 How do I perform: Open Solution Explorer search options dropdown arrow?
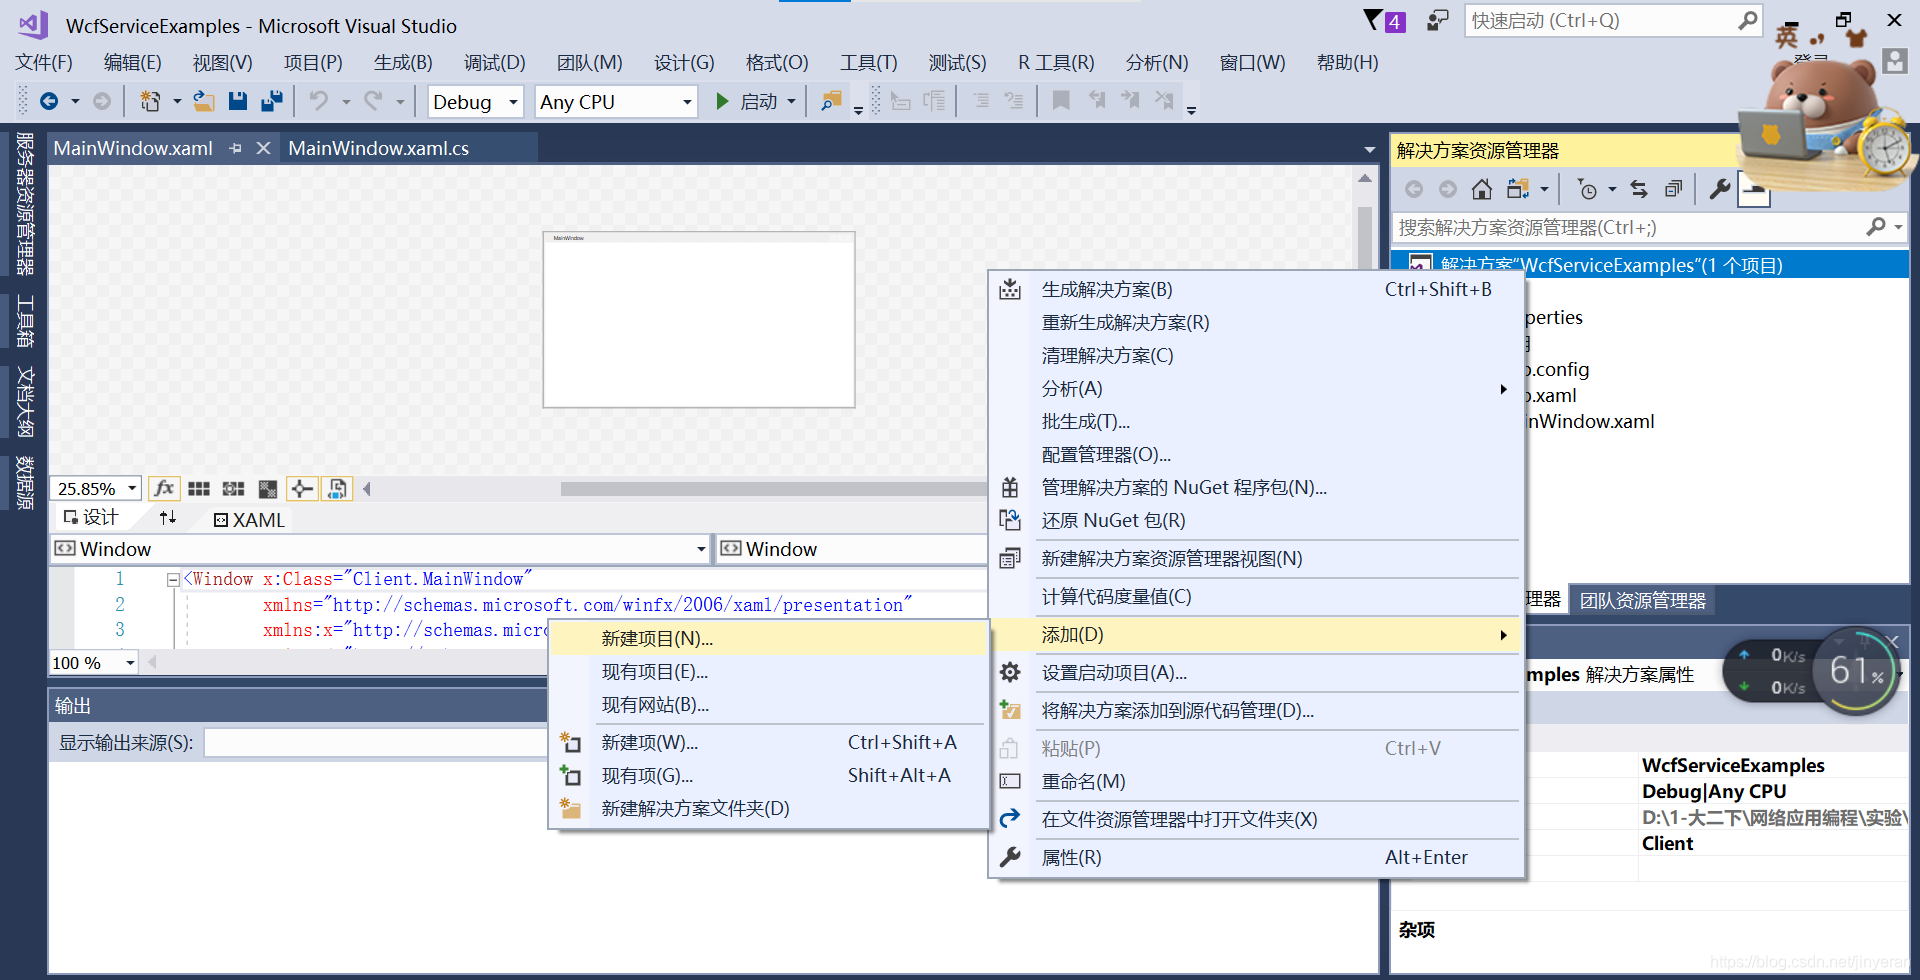point(1898,227)
